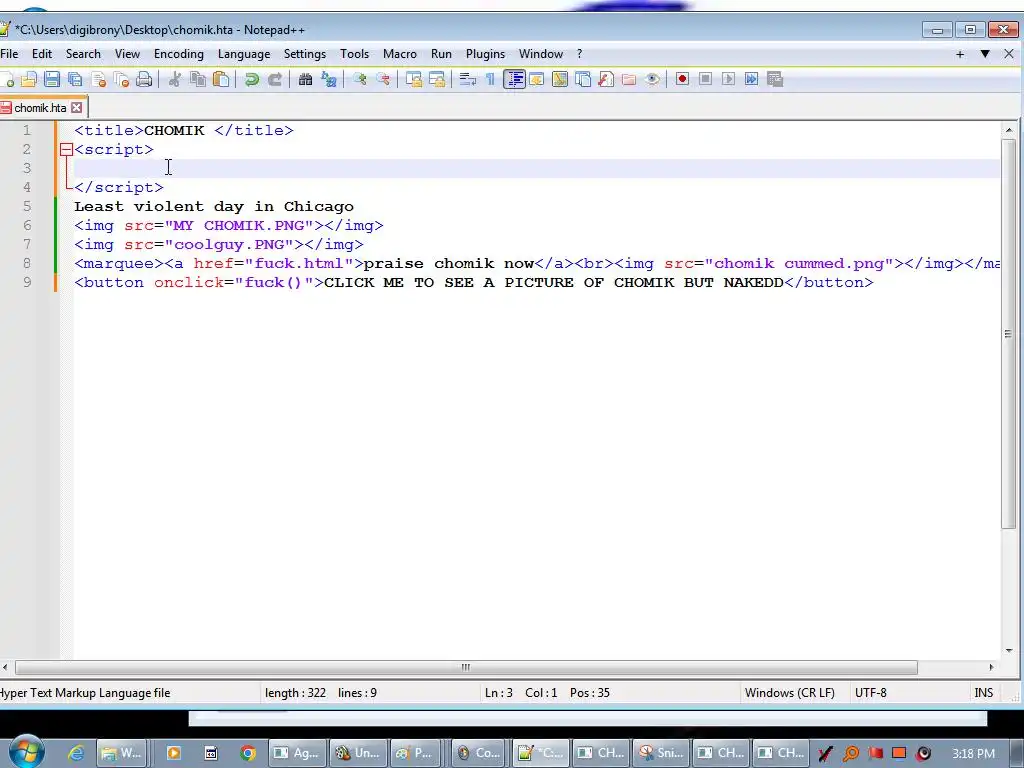Click the horizontal scrollbar right arrow
The image size is (1024, 768).
pos(991,667)
